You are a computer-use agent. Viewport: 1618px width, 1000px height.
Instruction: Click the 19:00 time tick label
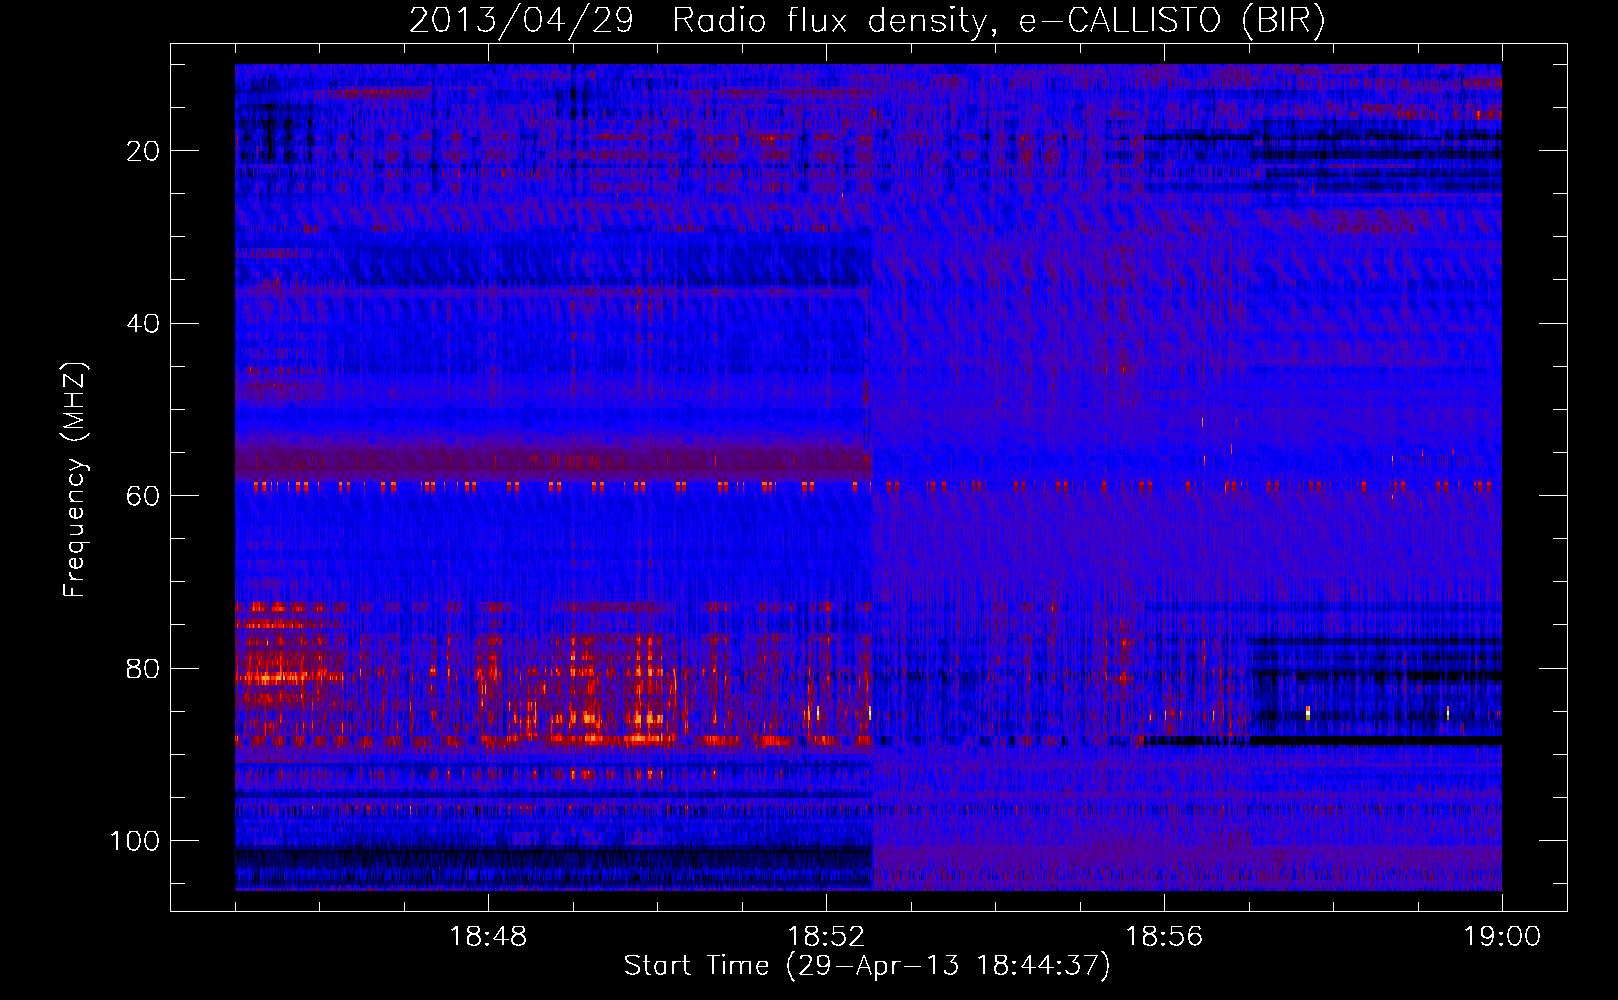[1502, 937]
